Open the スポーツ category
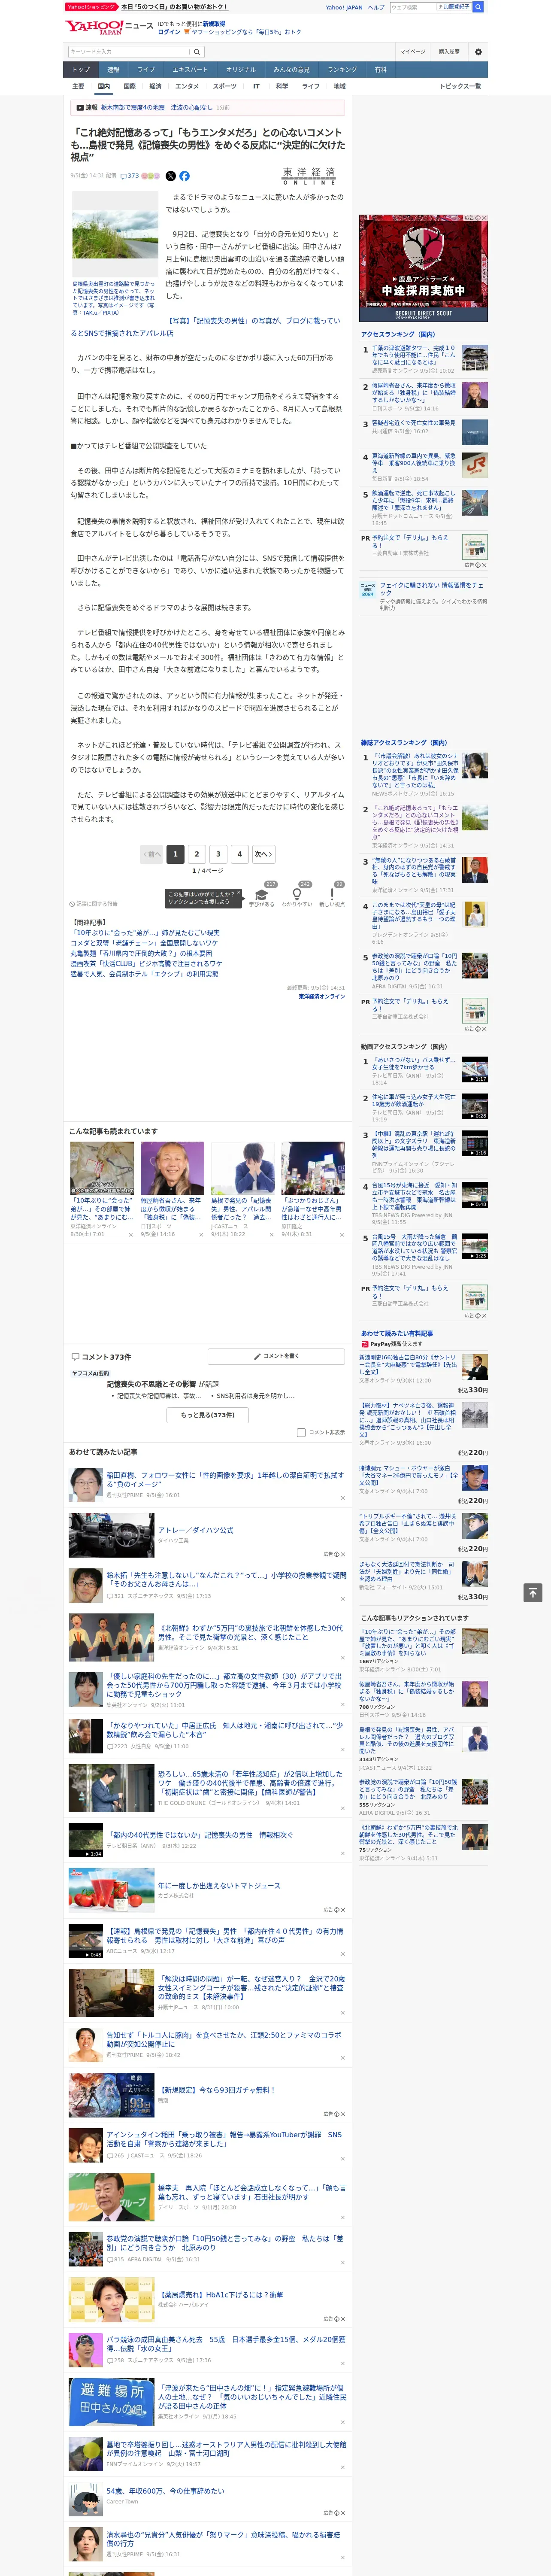Image resolution: width=551 pixels, height=2576 pixels. (225, 86)
